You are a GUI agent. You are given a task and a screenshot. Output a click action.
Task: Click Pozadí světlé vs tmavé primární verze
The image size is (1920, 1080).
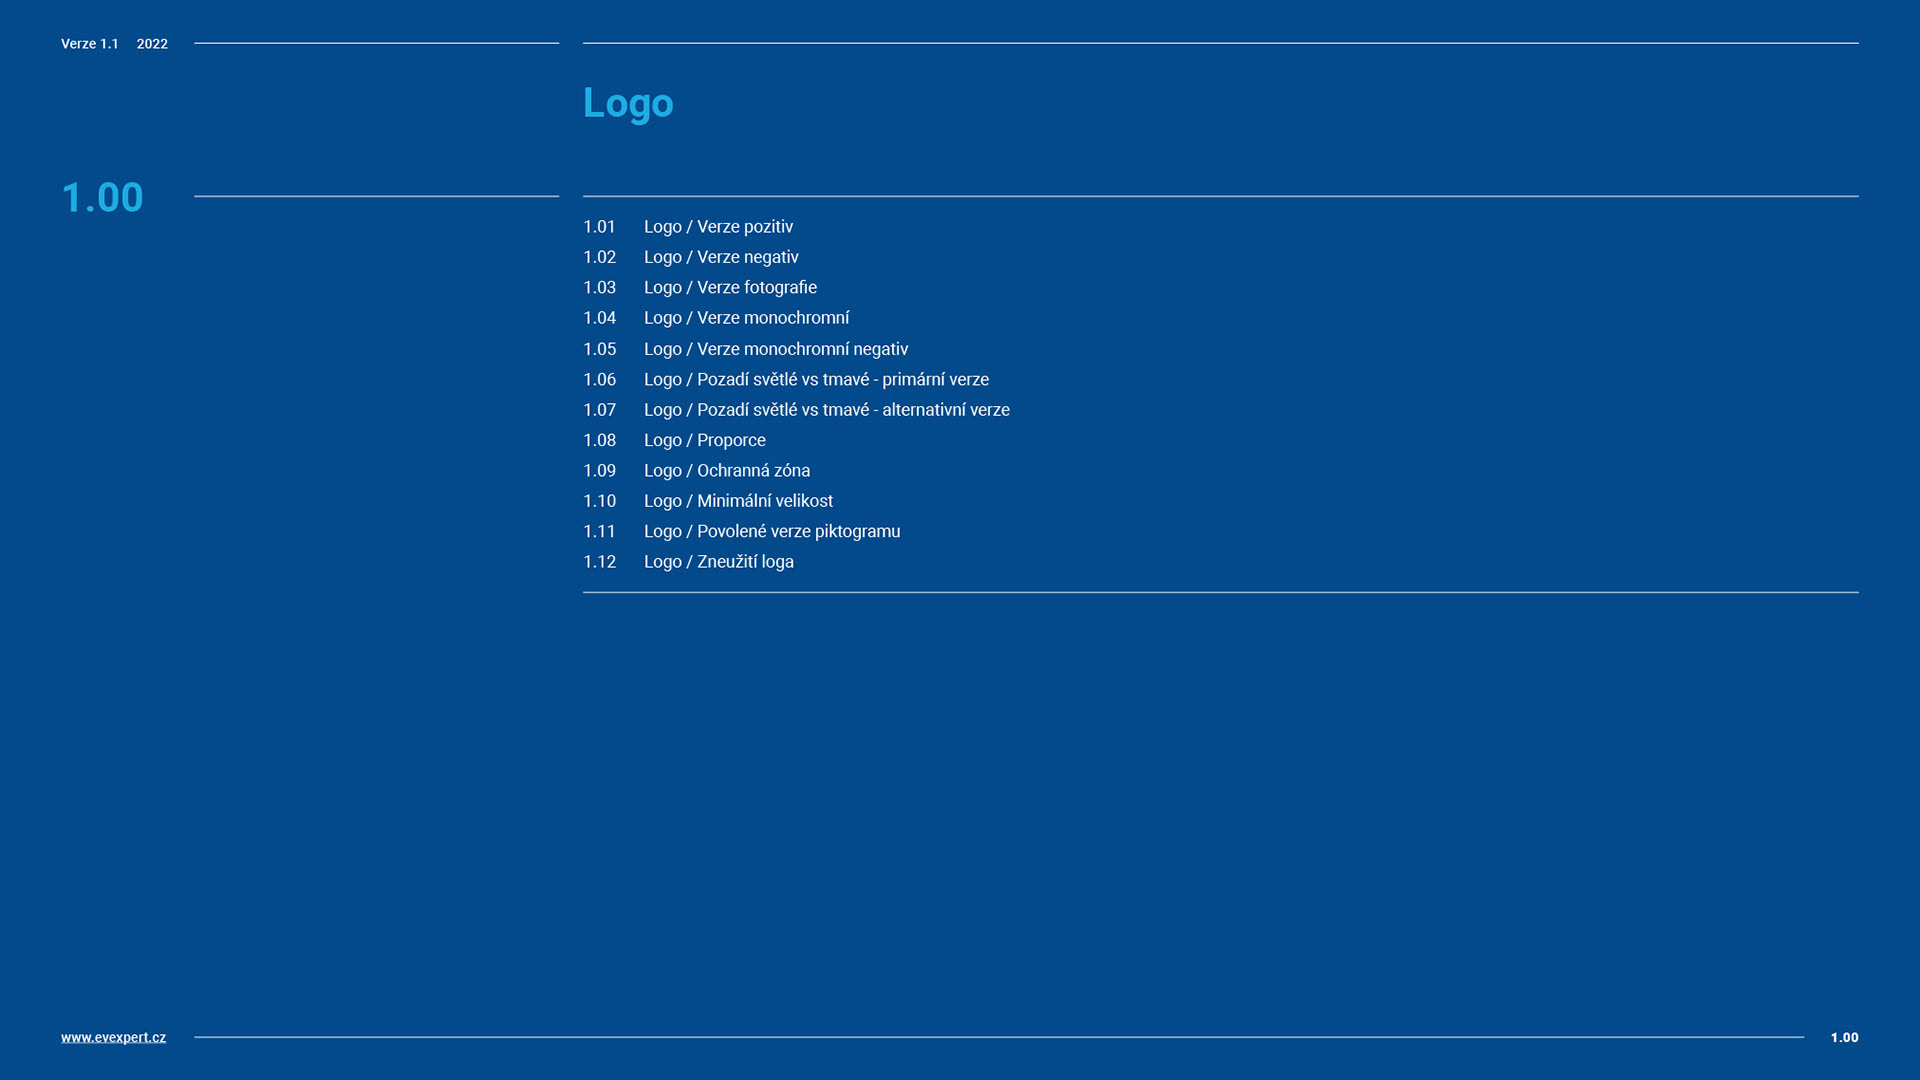coord(815,379)
